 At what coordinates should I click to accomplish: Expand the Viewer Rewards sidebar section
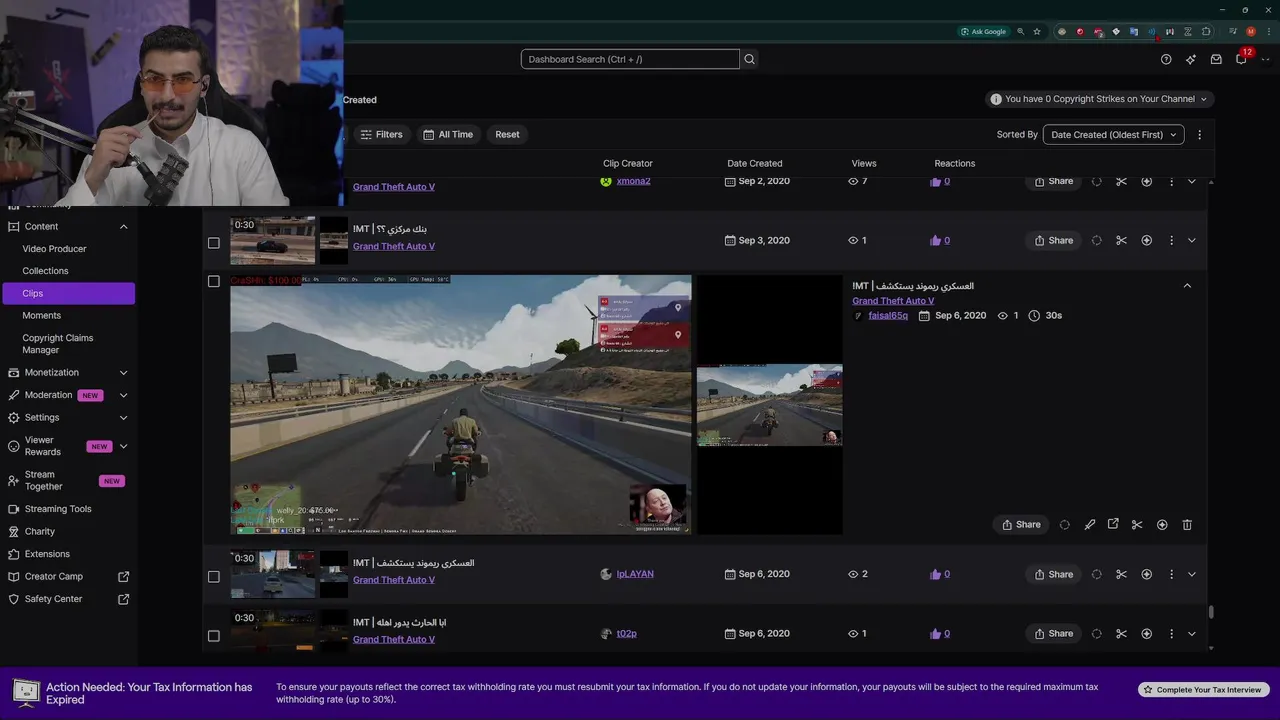124,446
